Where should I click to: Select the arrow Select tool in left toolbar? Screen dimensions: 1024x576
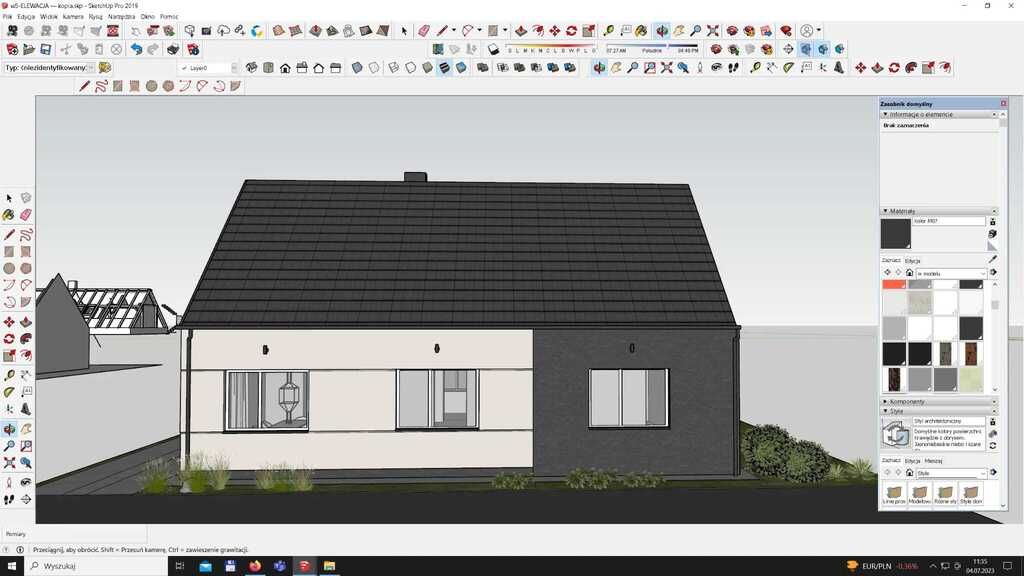click(x=9, y=198)
